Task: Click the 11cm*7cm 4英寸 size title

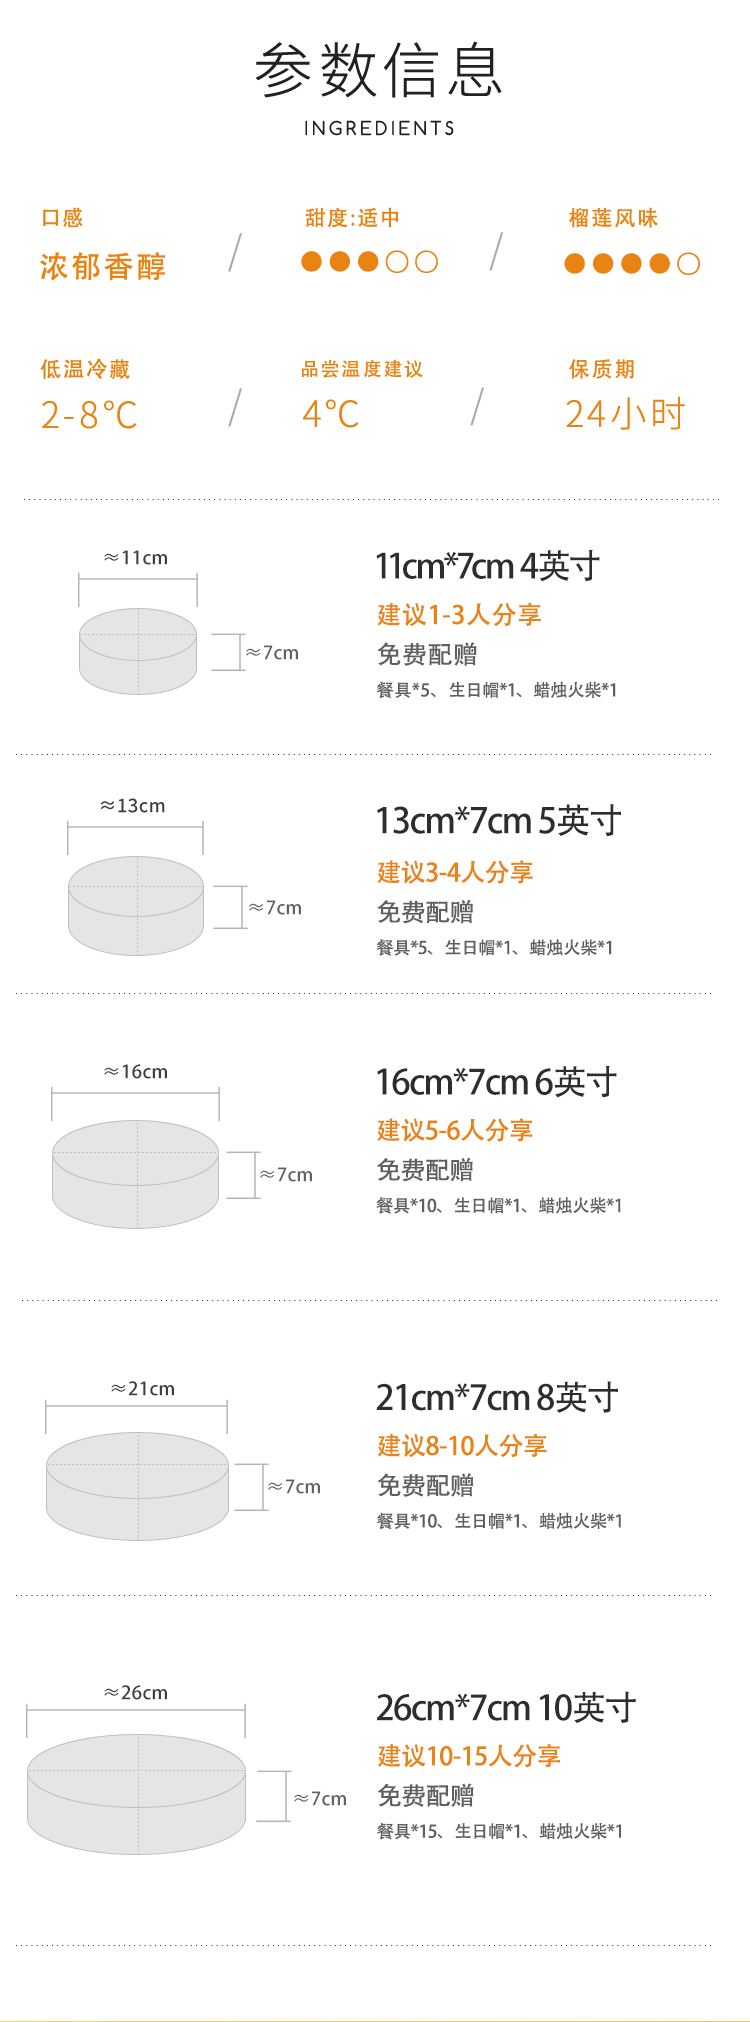Action: pyautogui.click(x=487, y=566)
